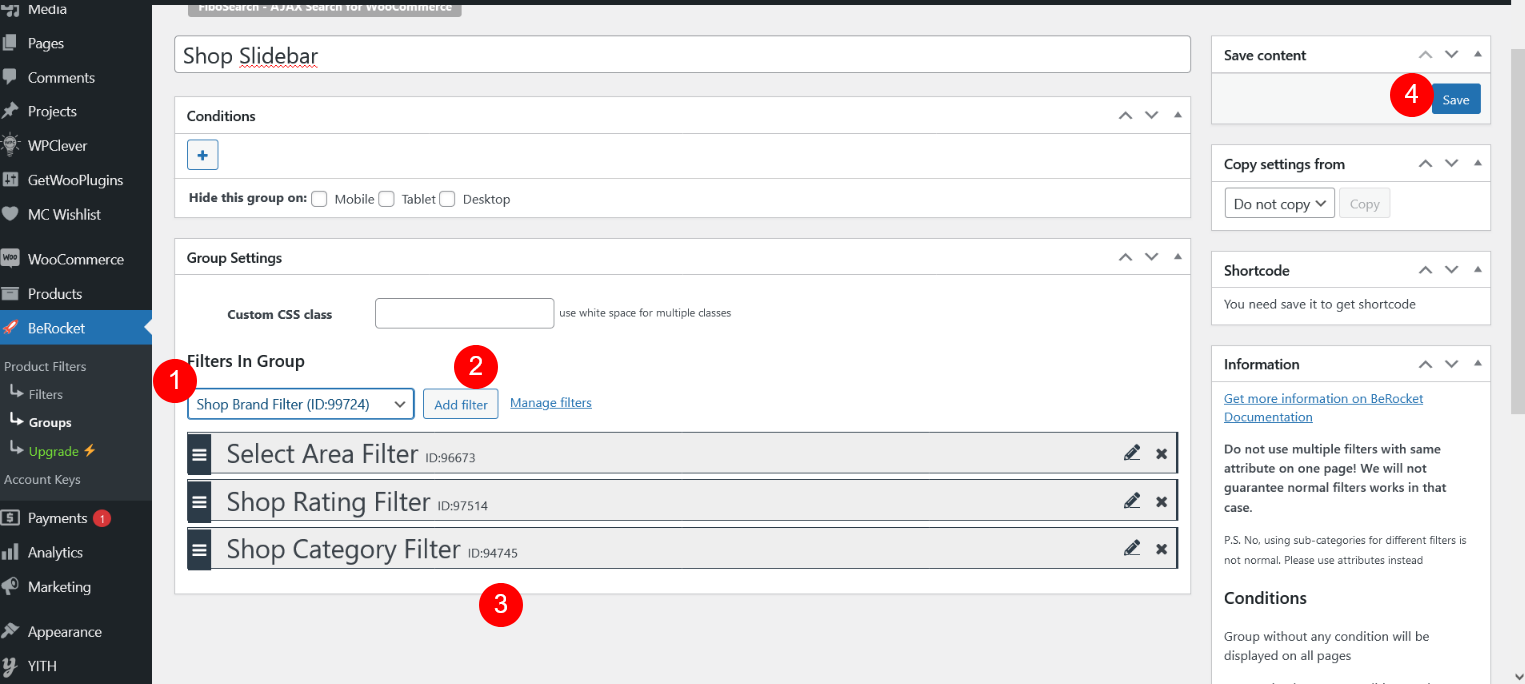Move Conditions panel up
Viewport: 1525px width, 684px height.
(1125, 116)
